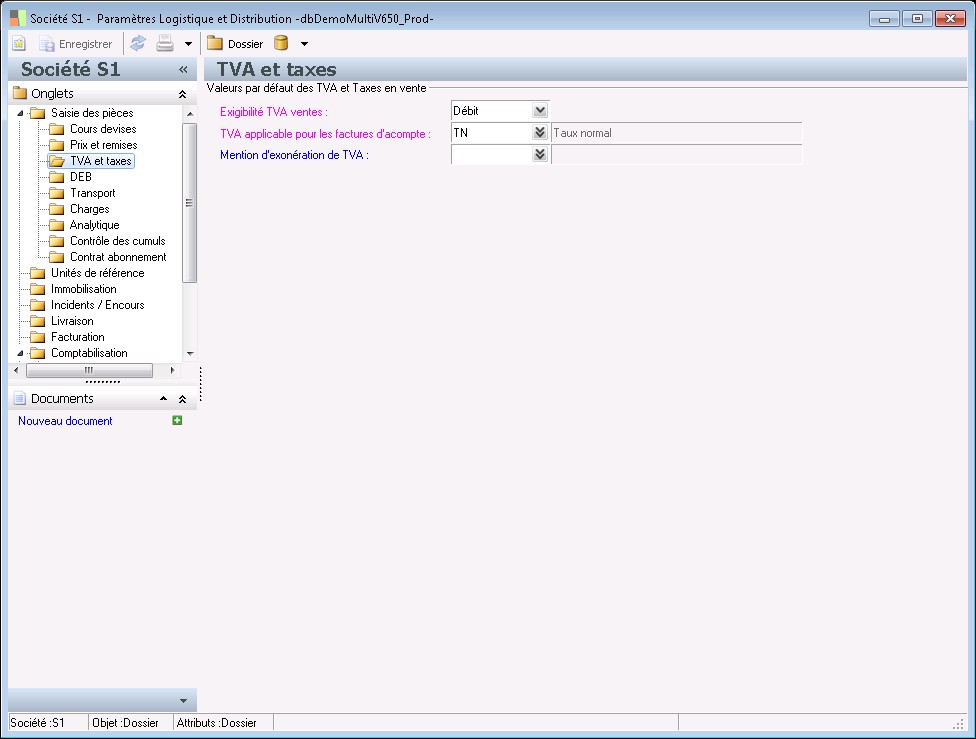Image resolution: width=976 pixels, height=739 pixels.
Task: Collapse the Onglets section
Action: [x=182, y=94]
